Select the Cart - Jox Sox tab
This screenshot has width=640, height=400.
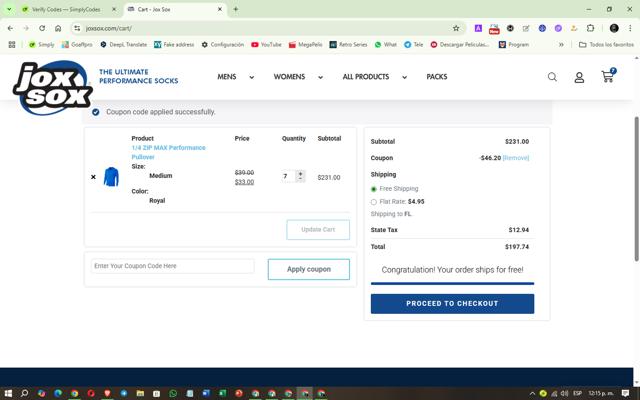point(176,9)
